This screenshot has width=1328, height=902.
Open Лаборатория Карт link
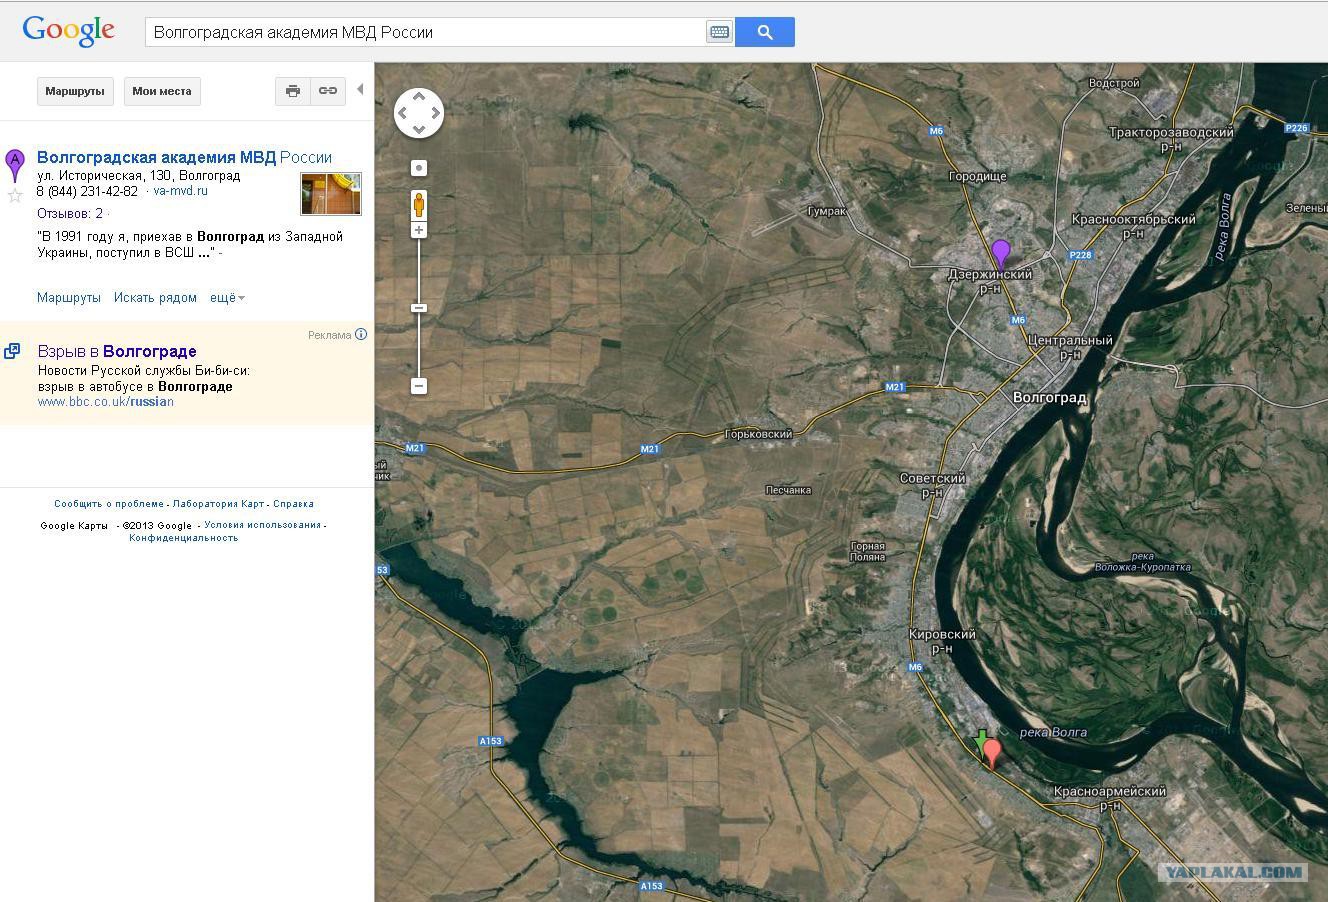coord(218,504)
